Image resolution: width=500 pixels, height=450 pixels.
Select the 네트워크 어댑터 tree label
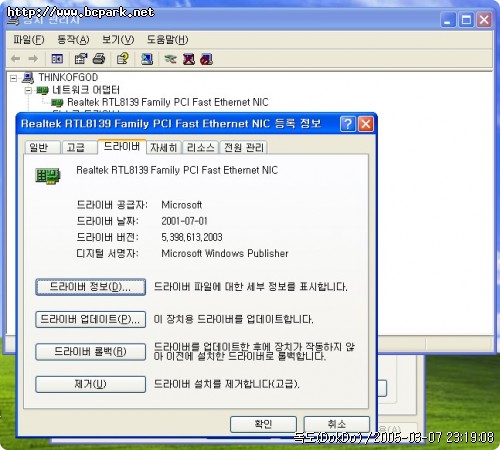click(x=86, y=90)
